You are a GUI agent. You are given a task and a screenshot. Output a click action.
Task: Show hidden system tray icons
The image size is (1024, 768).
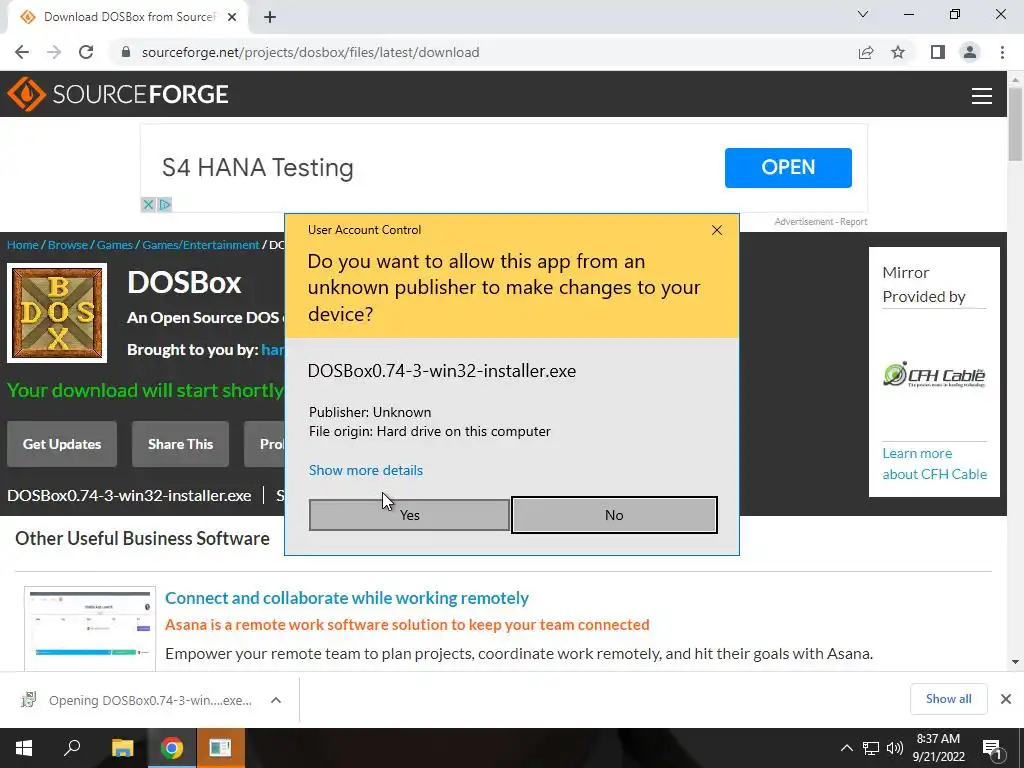846,748
